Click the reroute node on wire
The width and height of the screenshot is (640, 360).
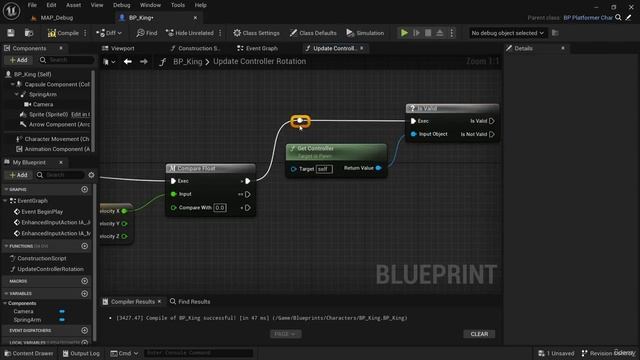pos(300,121)
